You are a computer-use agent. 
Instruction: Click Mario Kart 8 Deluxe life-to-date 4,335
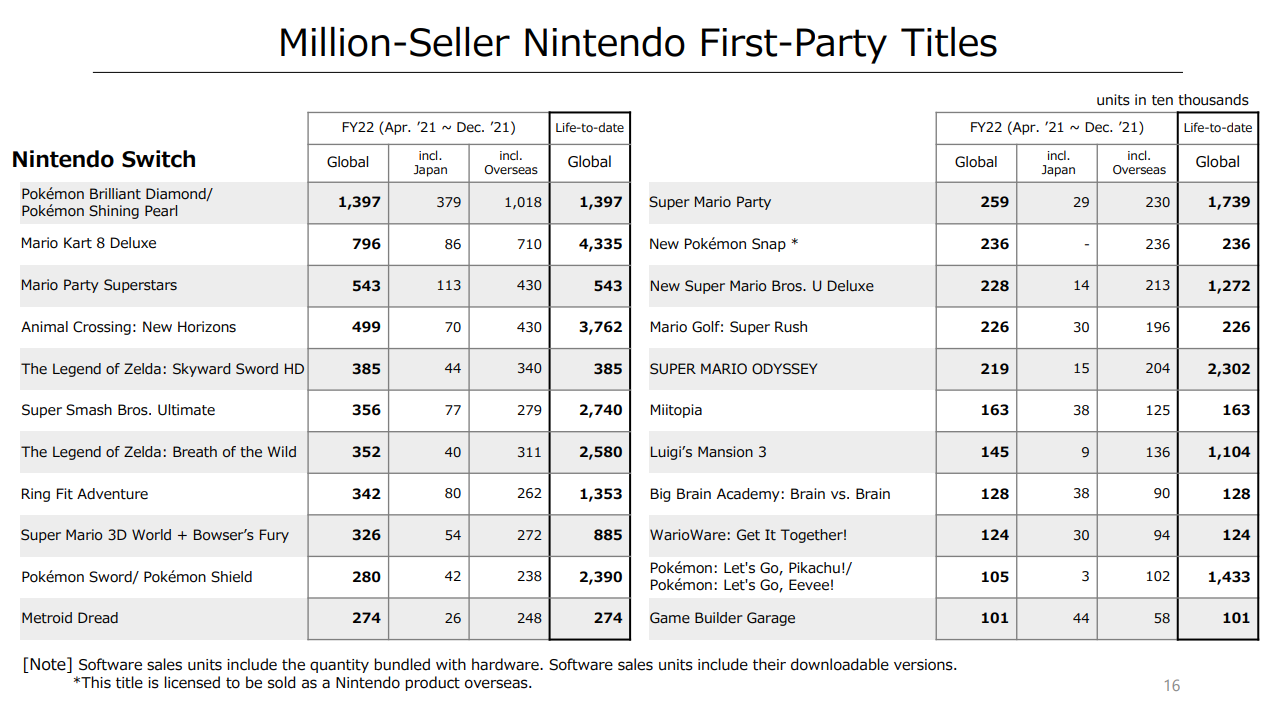tap(600, 244)
